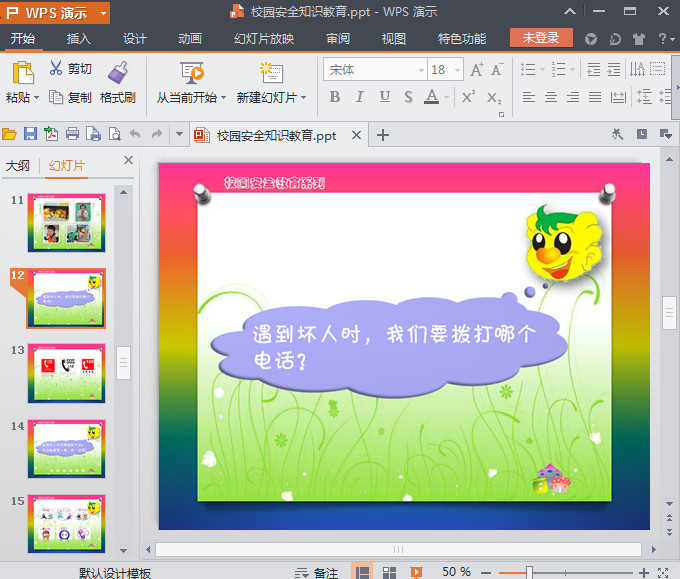Click the Copy (复制) icon
This screenshot has height=579, width=680.
point(56,97)
